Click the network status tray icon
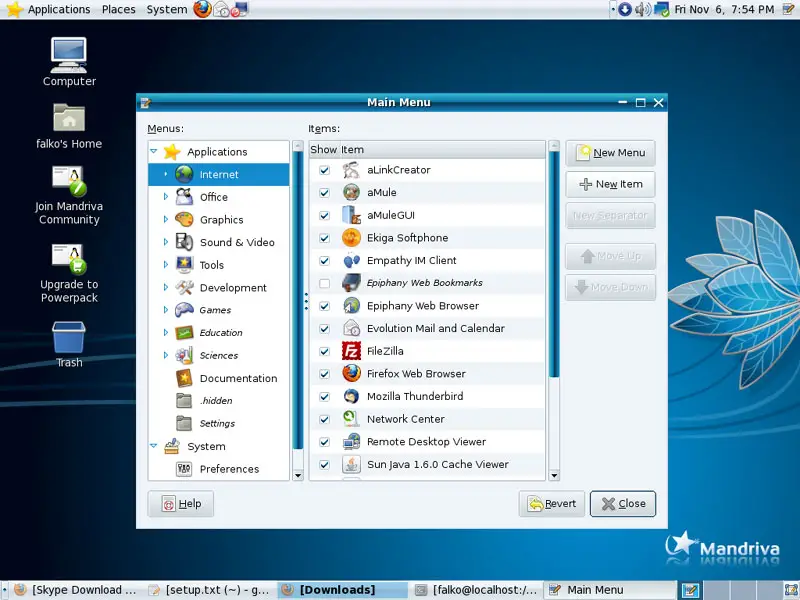800x600 pixels. (661, 9)
